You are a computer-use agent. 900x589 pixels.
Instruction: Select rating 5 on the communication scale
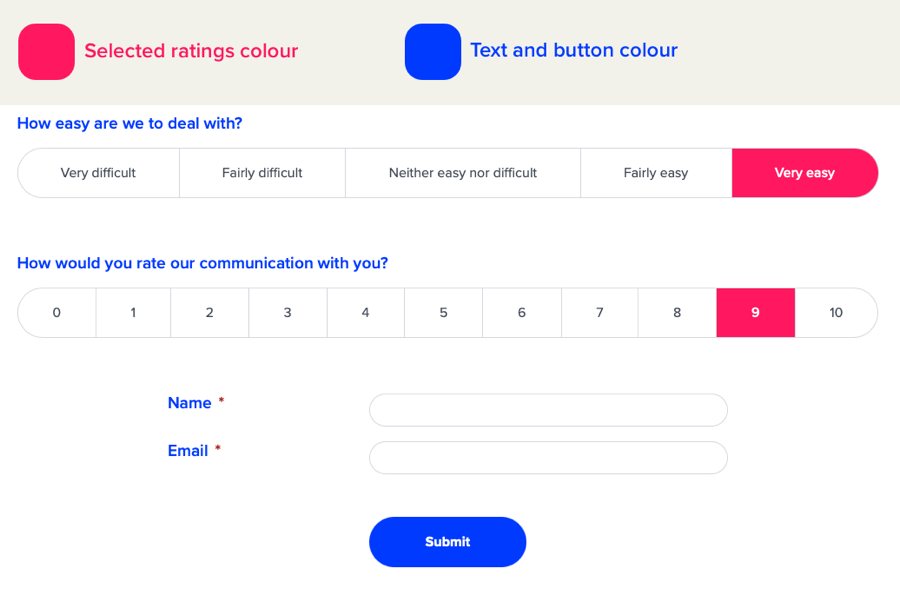(x=443, y=312)
